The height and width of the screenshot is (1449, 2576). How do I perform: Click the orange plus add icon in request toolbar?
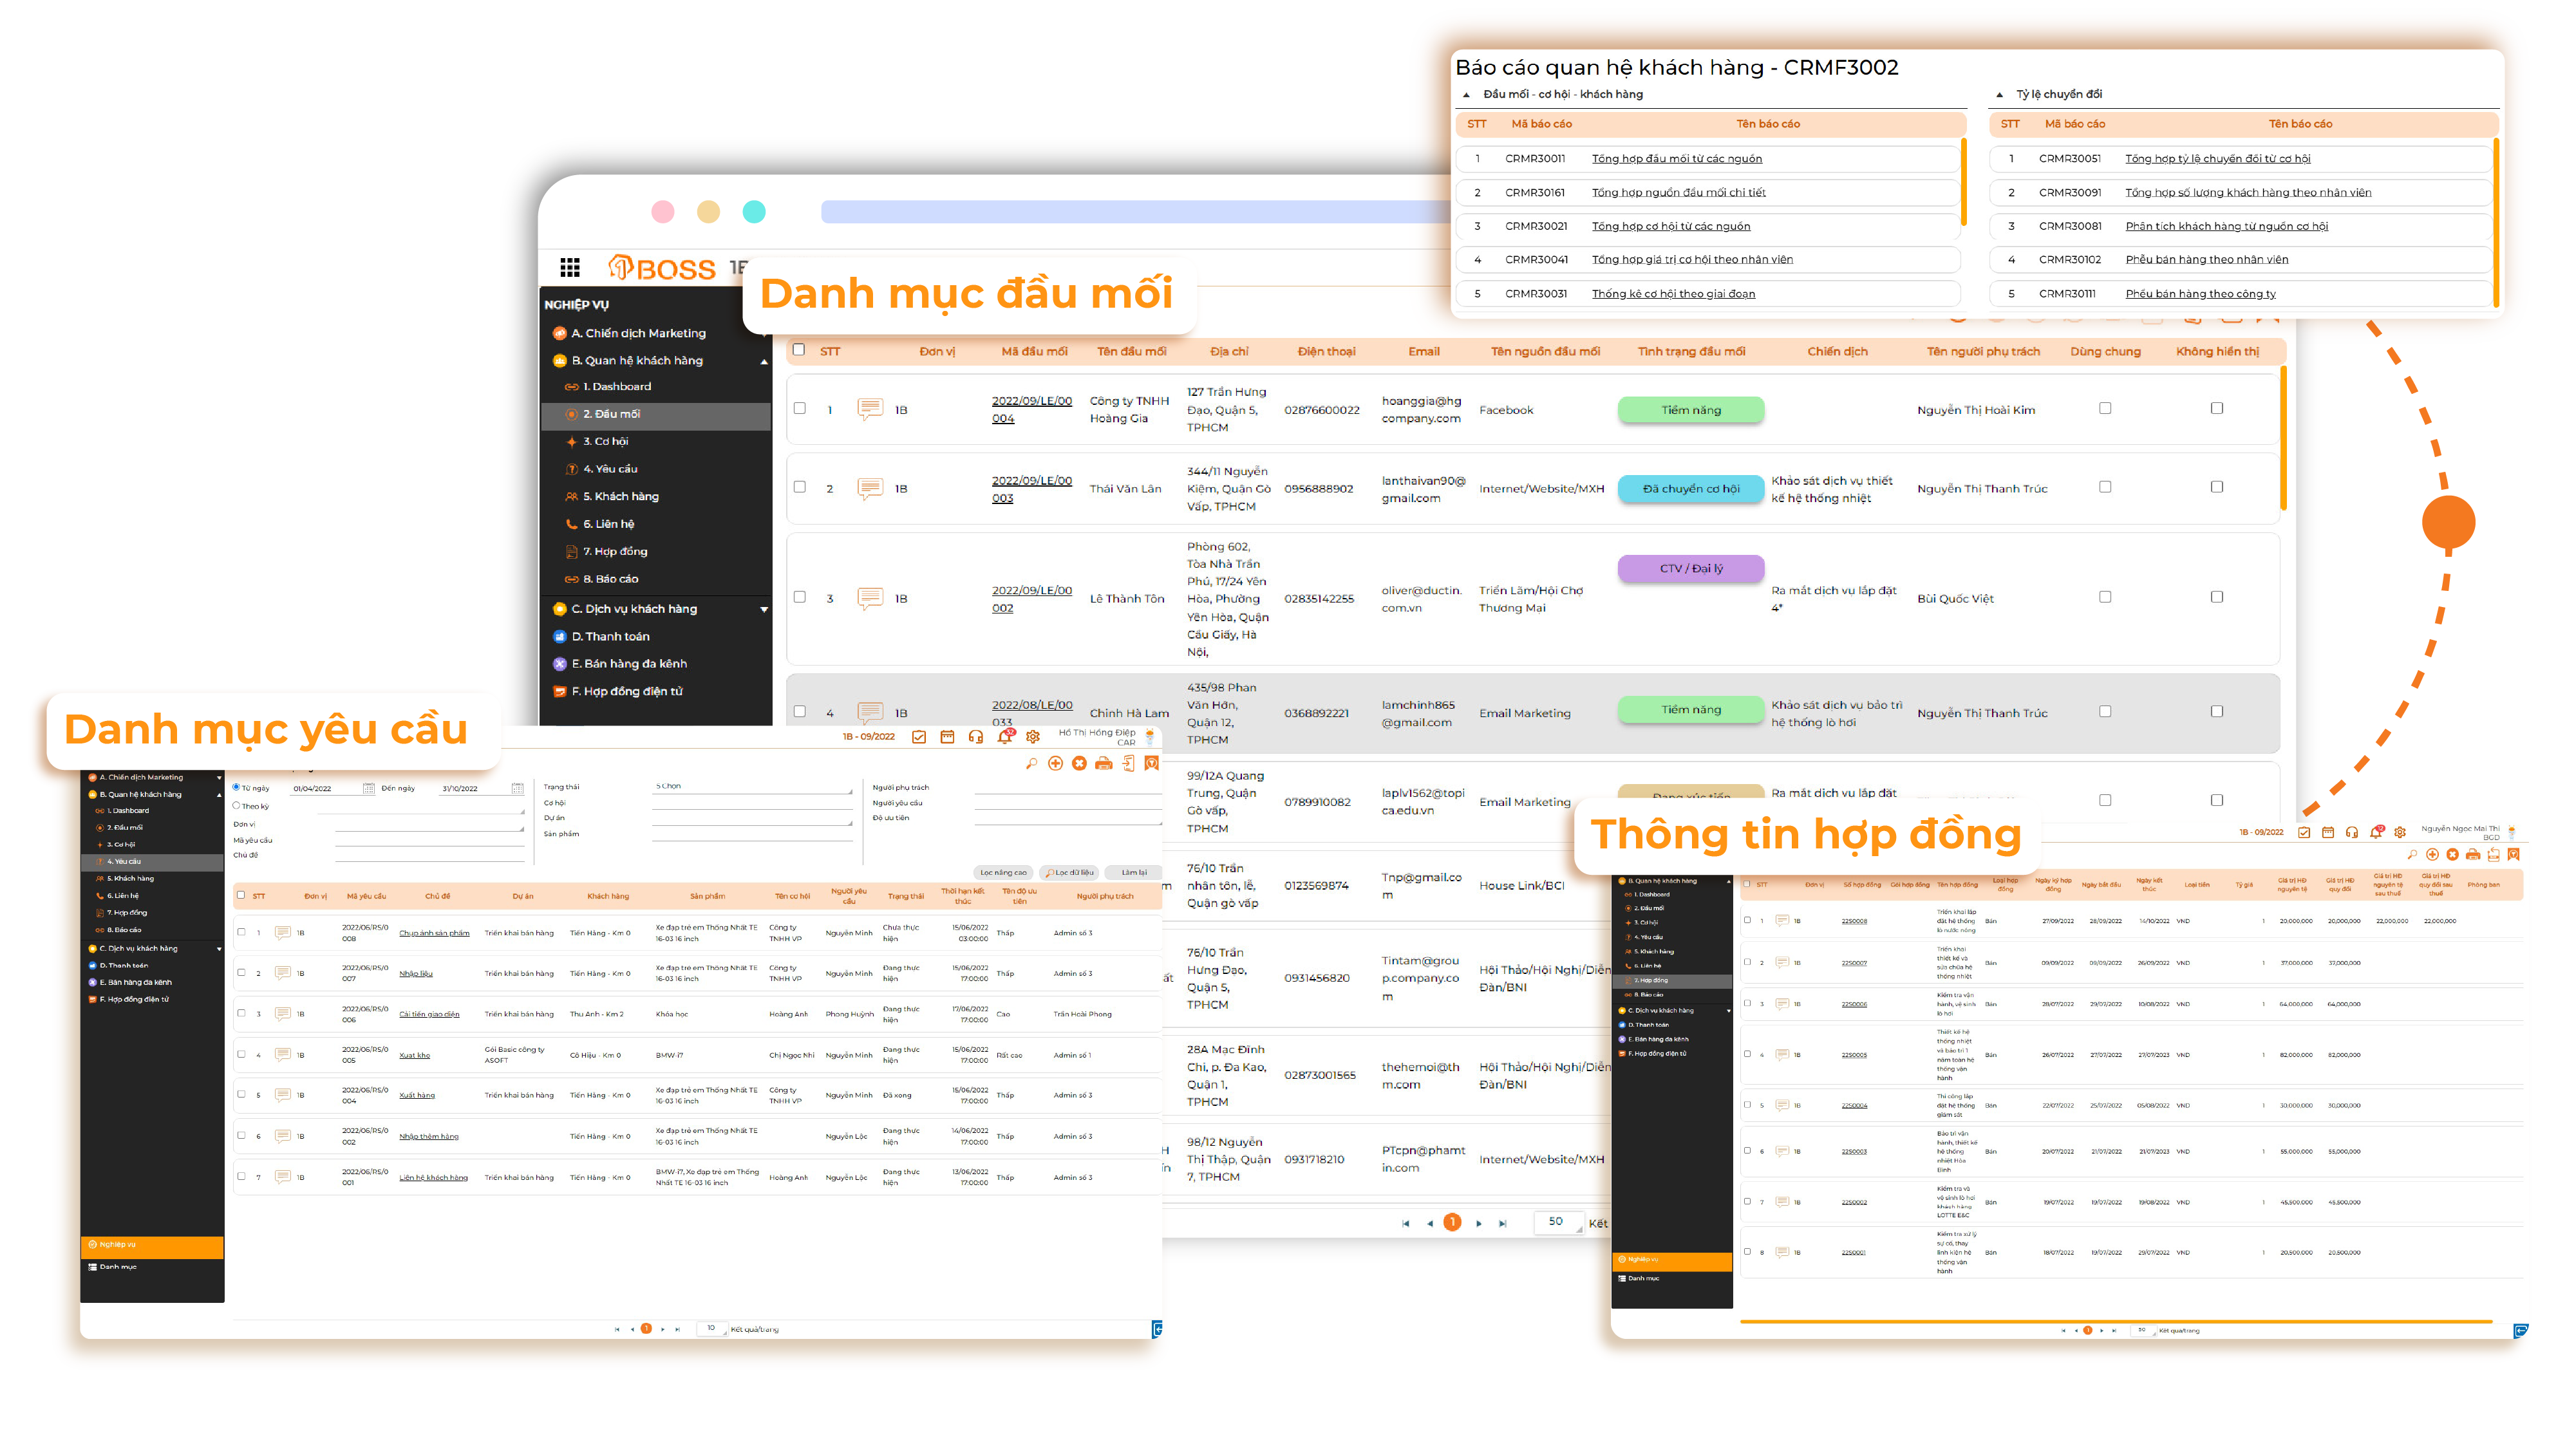pyautogui.click(x=1055, y=764)
